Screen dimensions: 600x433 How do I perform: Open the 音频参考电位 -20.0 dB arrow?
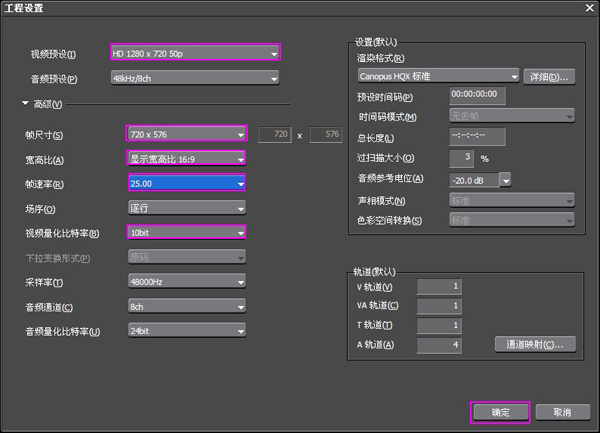[505, 180]
